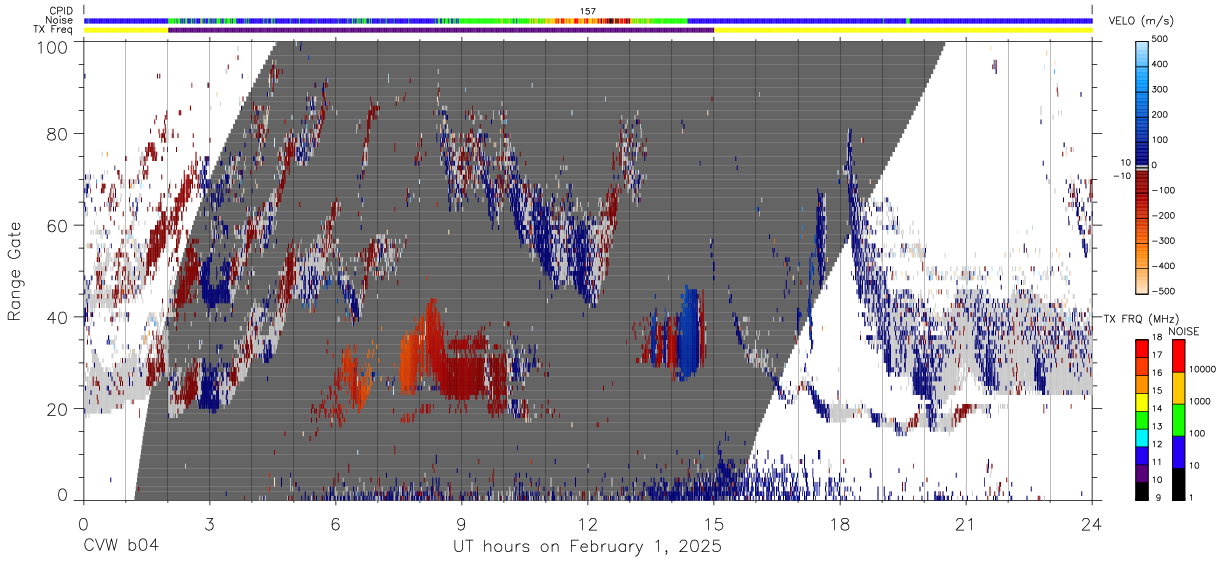Click the '300' tick on the velocity scale
The height and width of the screenshot is (567, 1228).
coord(1162,89)
